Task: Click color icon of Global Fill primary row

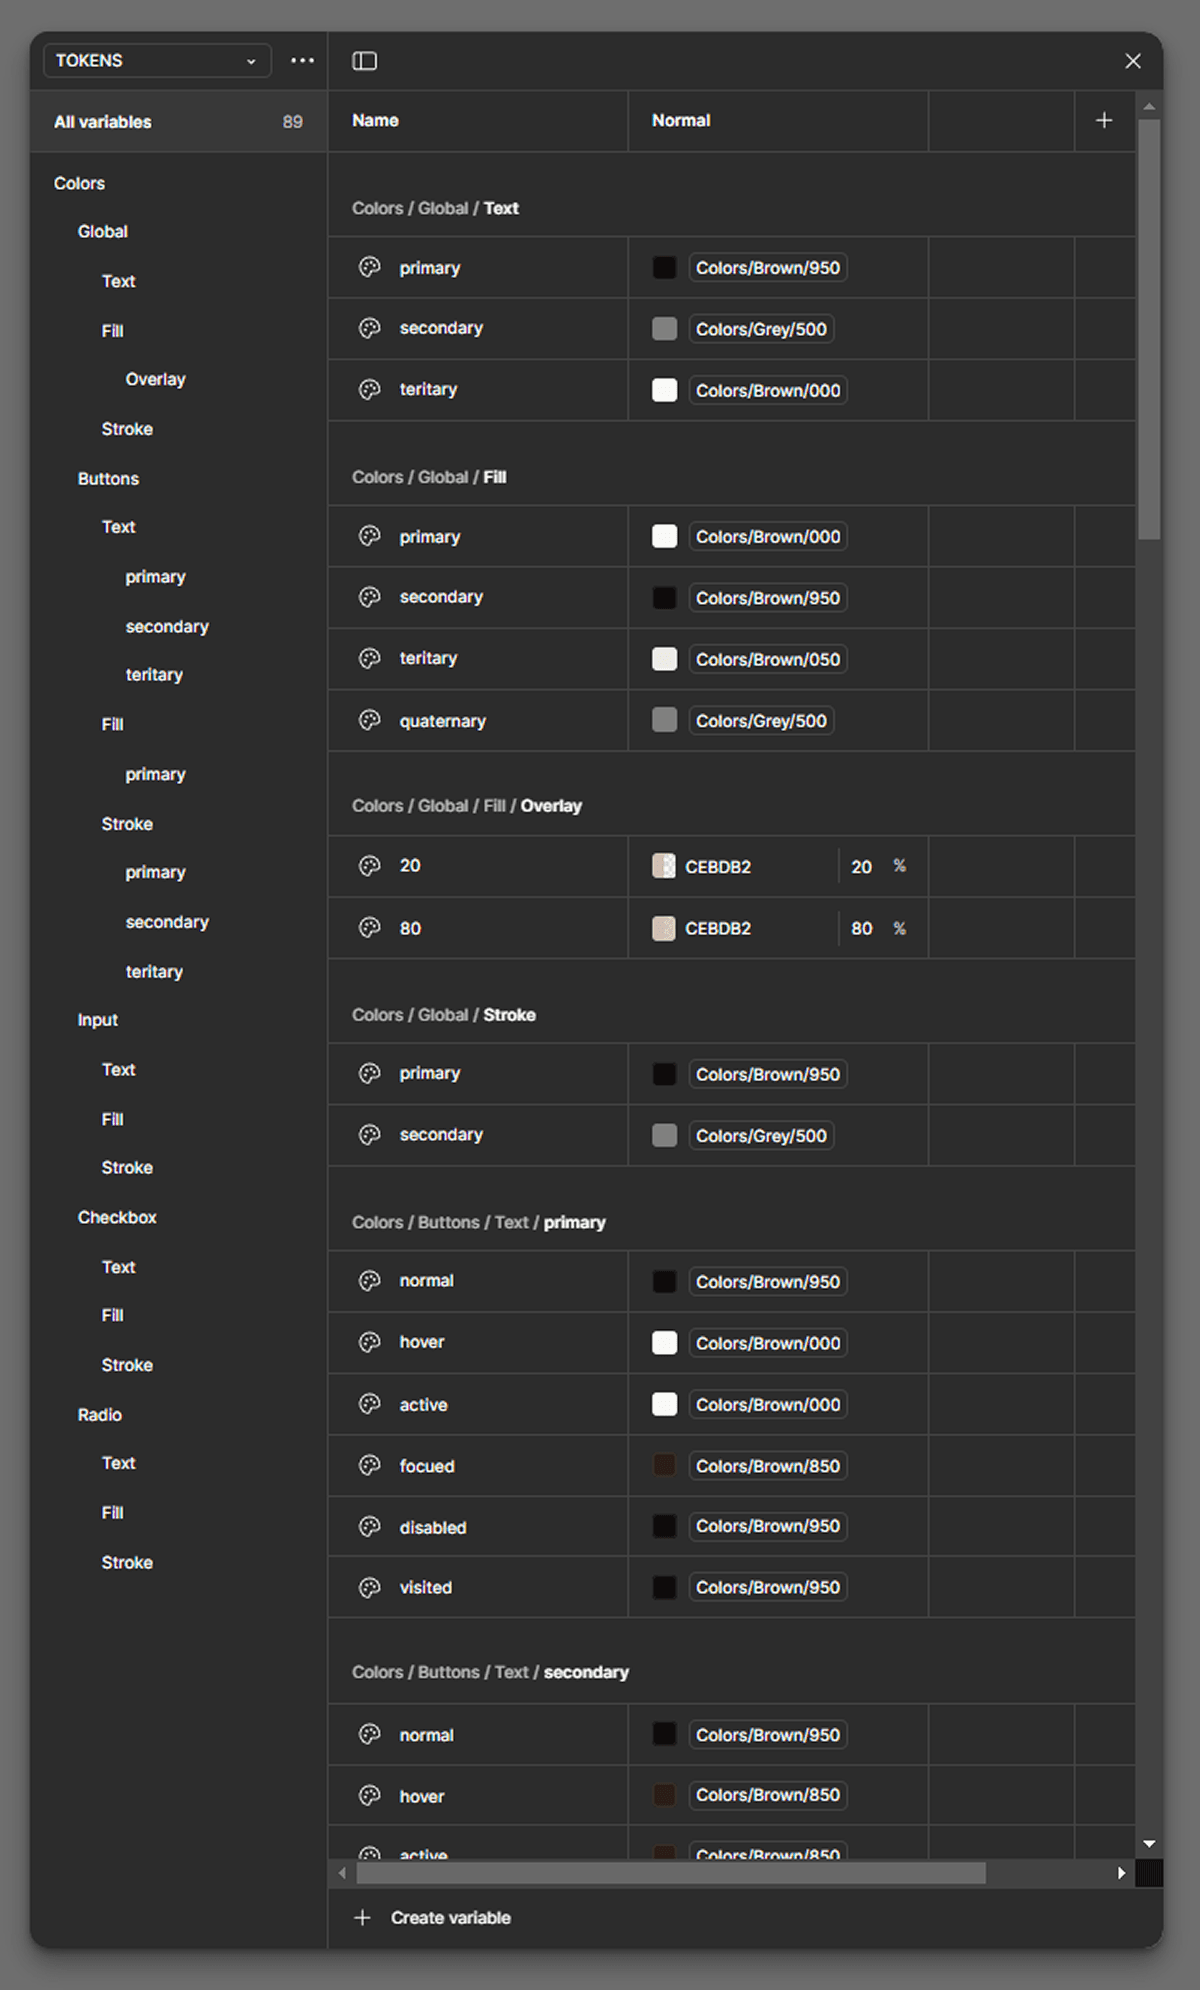Action: click(370, 536)
